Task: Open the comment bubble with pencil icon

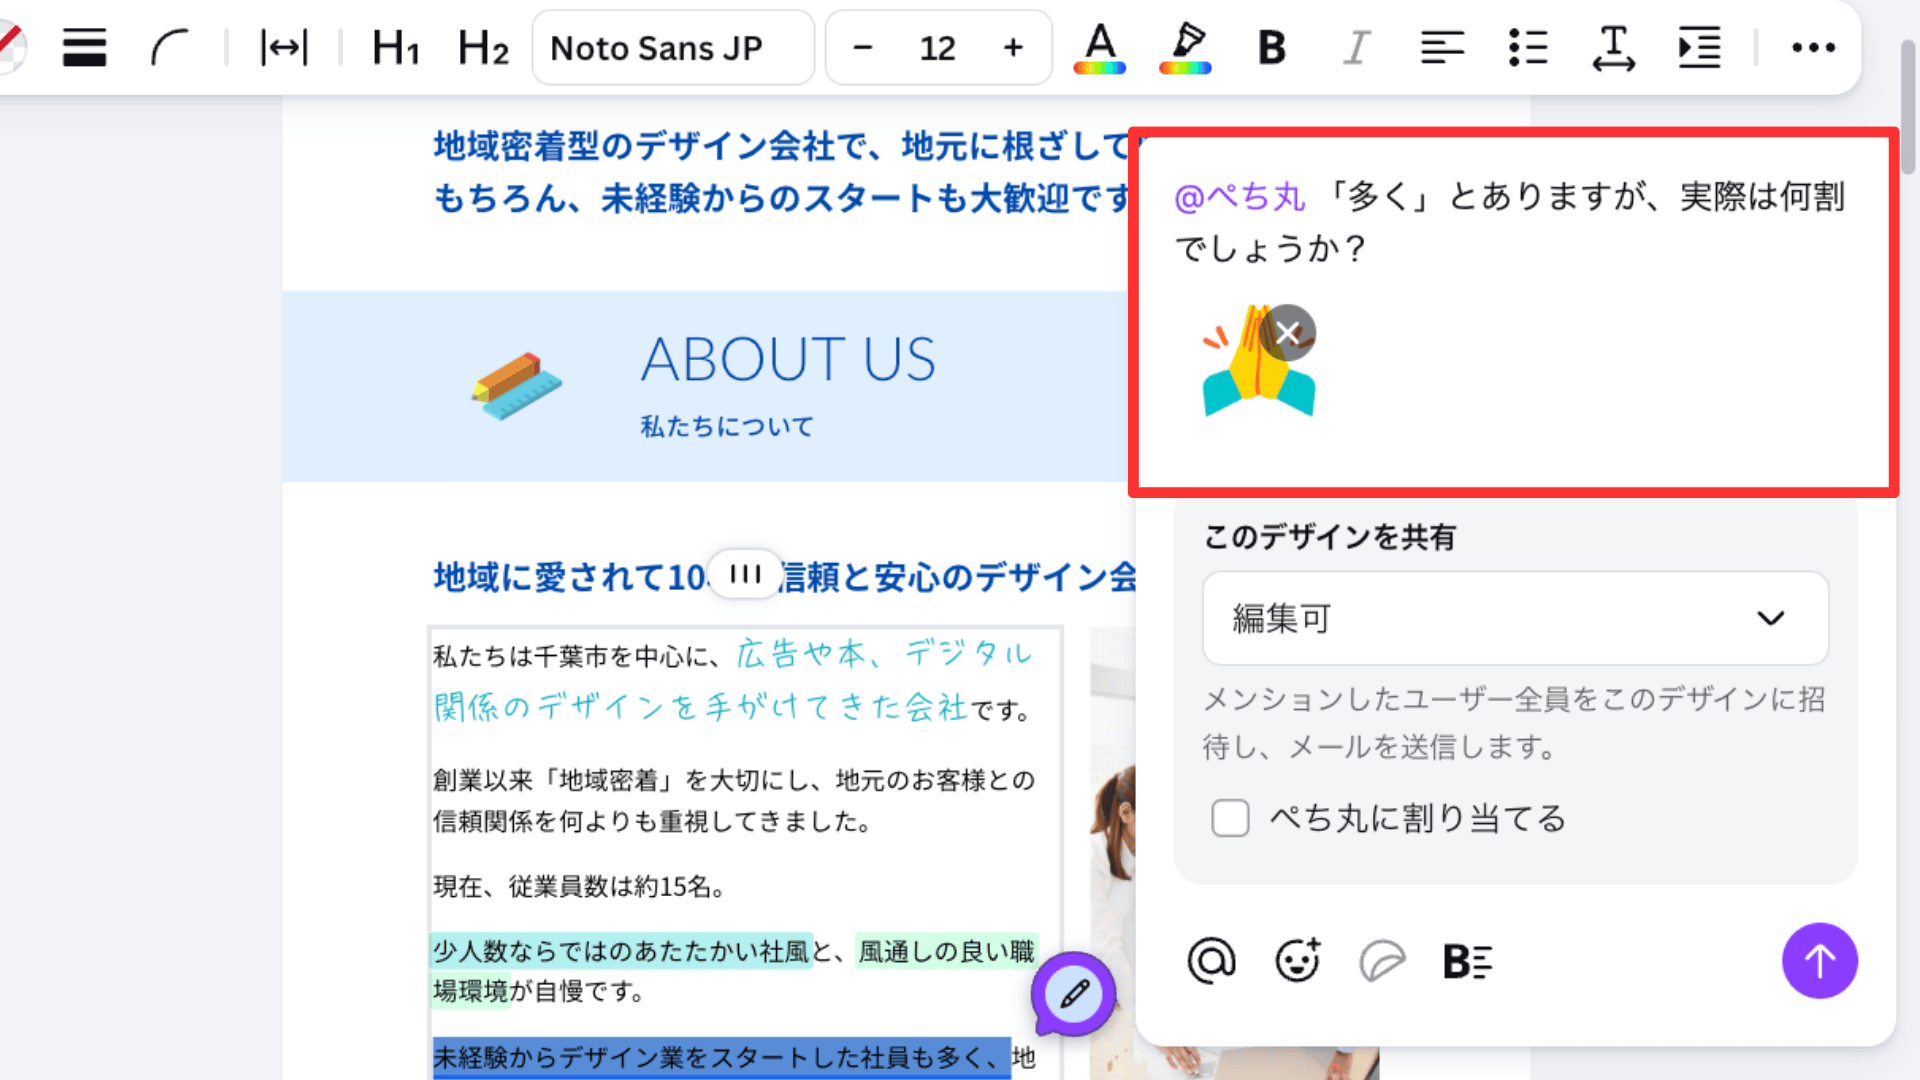Action: click(1073, 995)
